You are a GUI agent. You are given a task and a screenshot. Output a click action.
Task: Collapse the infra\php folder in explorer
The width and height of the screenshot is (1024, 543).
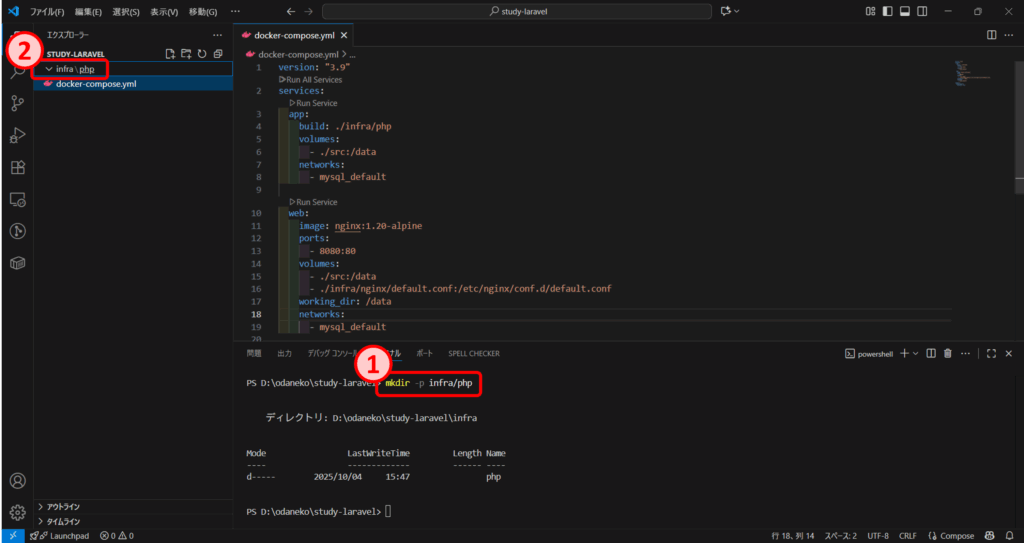point(47,69)
